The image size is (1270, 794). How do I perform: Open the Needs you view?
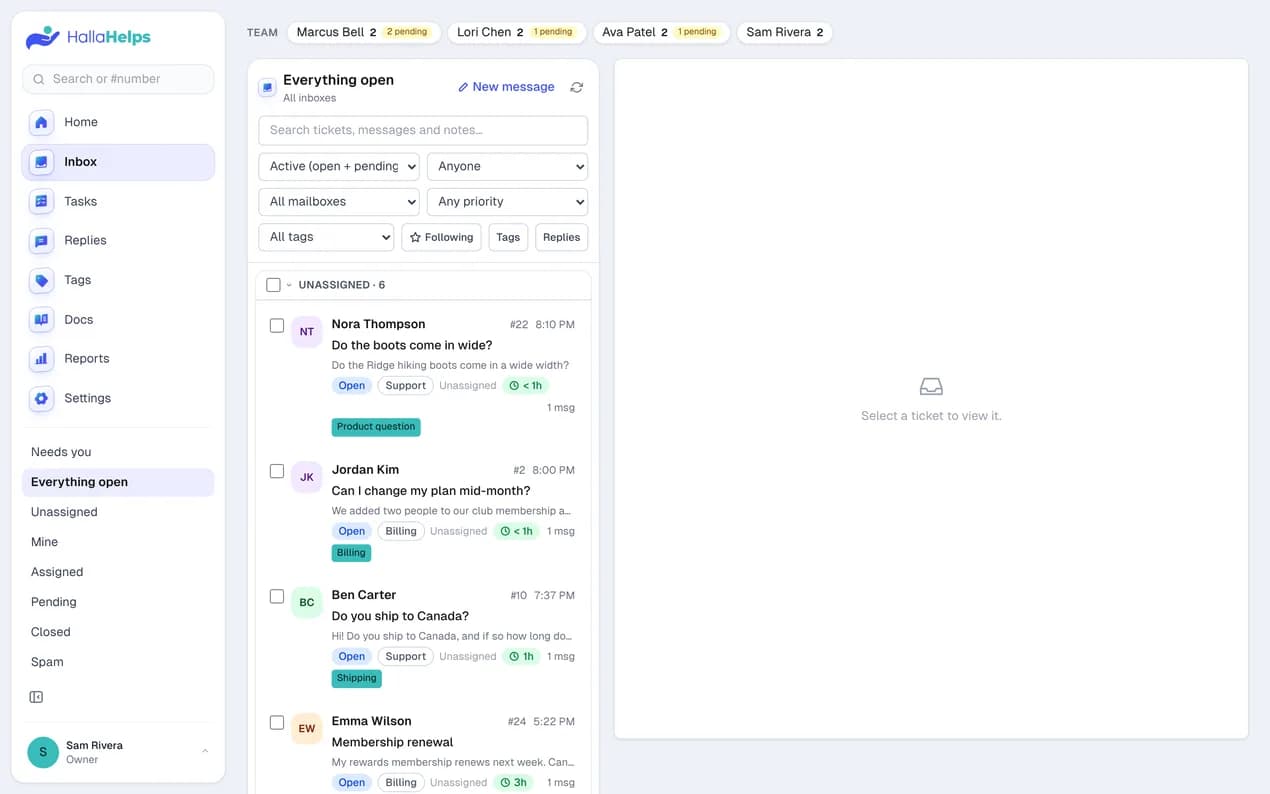click(118, 452)
